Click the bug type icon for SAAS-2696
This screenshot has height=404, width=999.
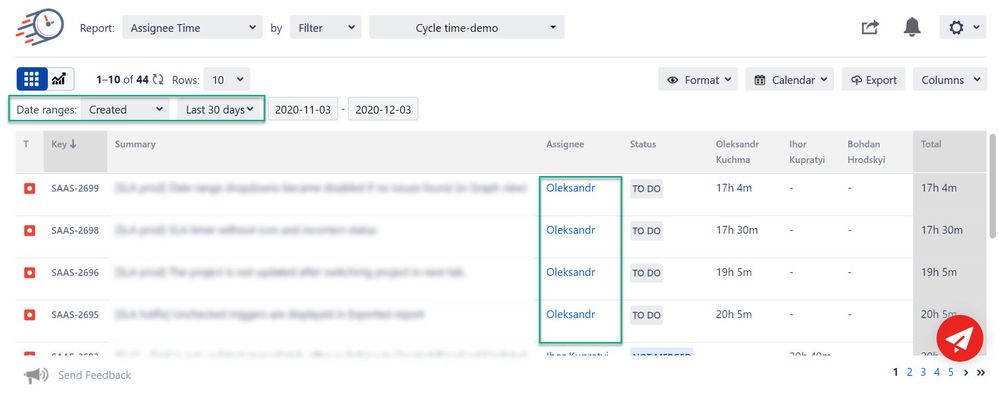click(29, 273)
